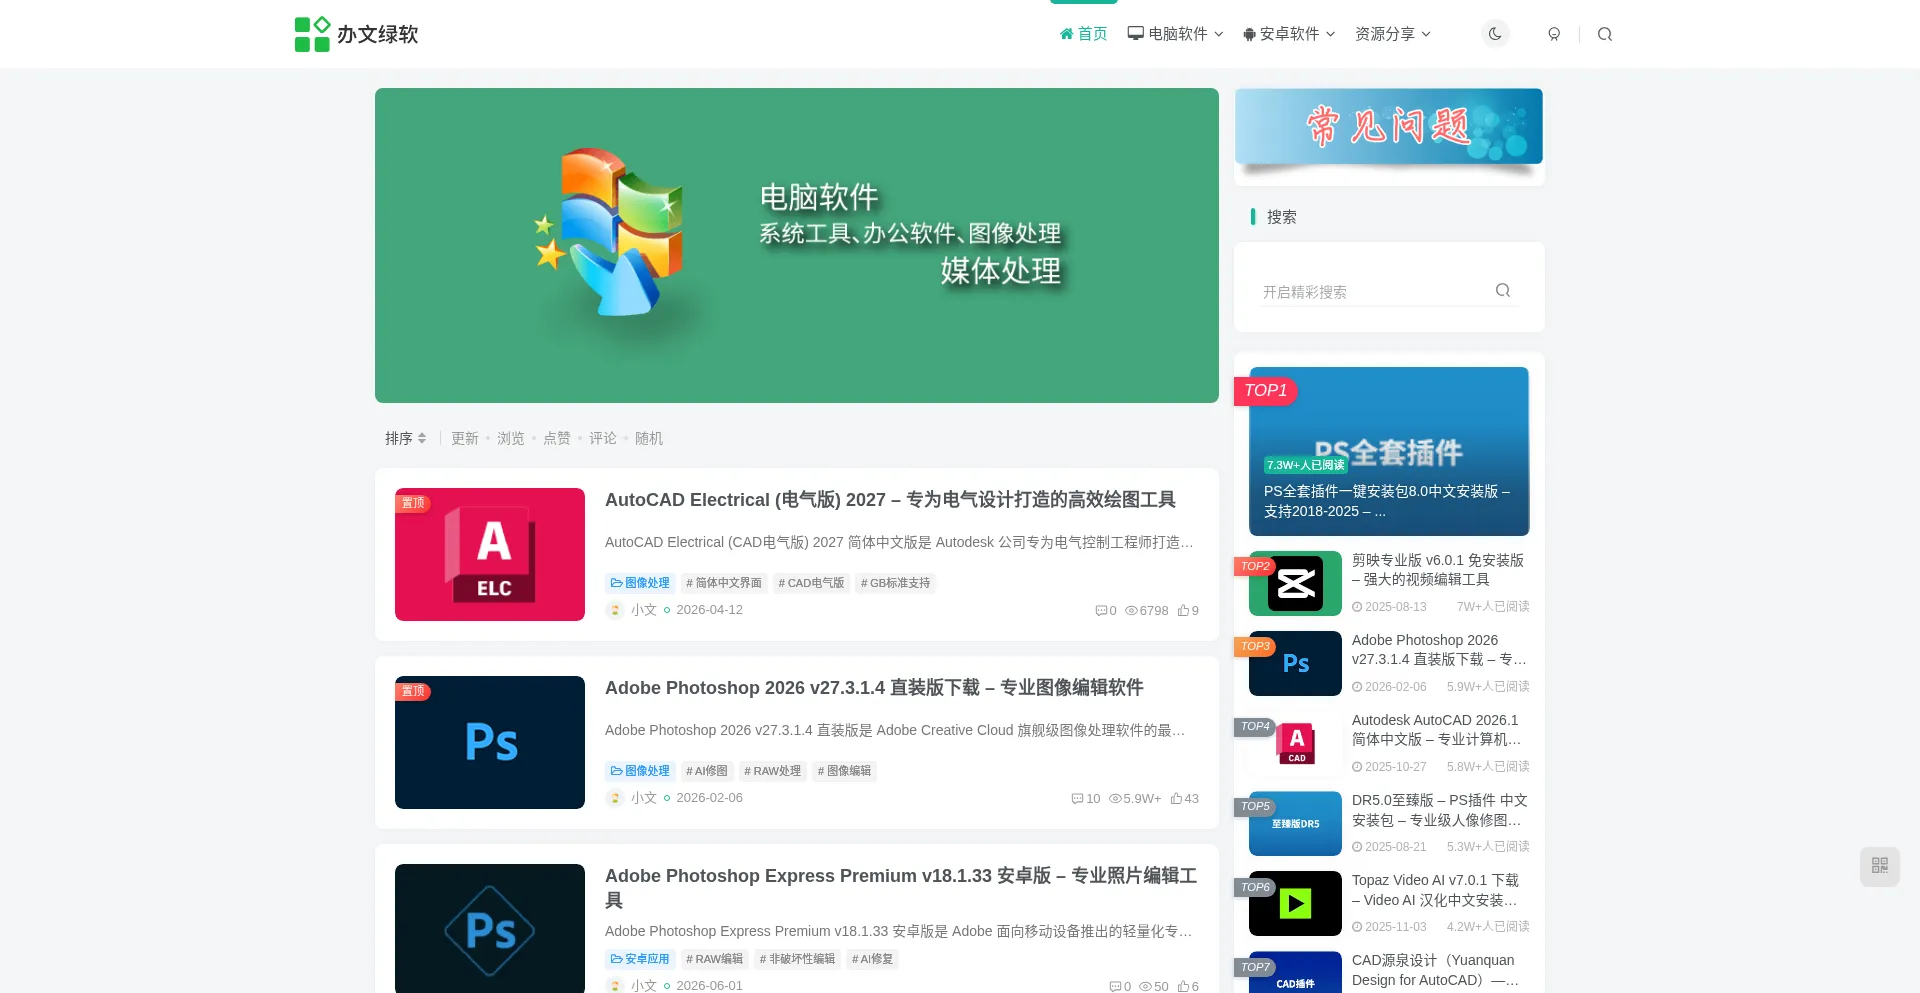Click the Photoshop 2026 Ps thumbnail
The image size is (1920, 993).
click(x=490, y=742)
